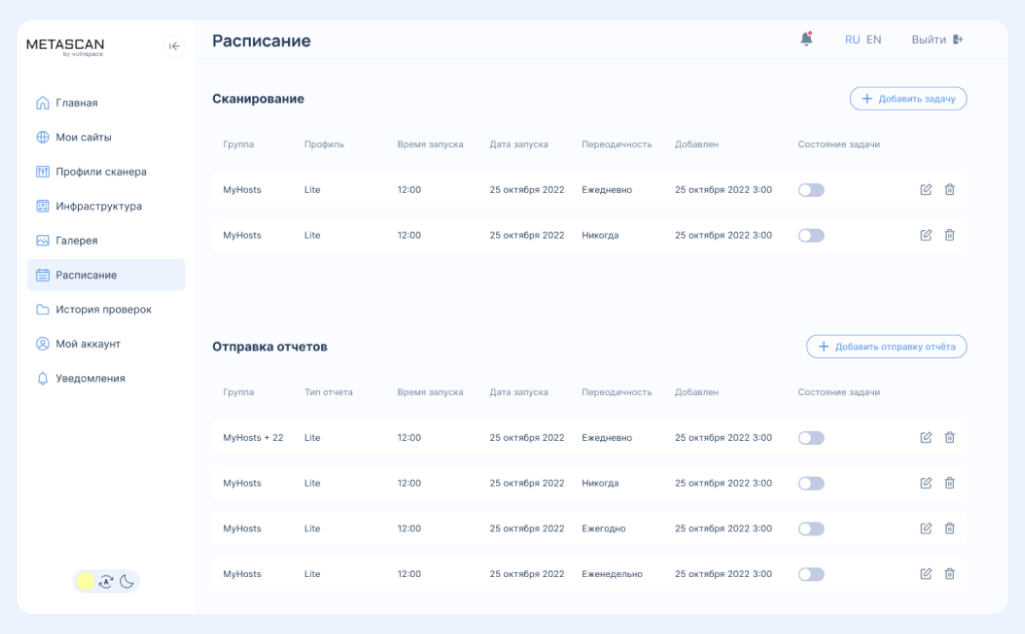1025x634 pixels.
Task: Click Добавить отправку отчёта button
Action: coord(886,346)
